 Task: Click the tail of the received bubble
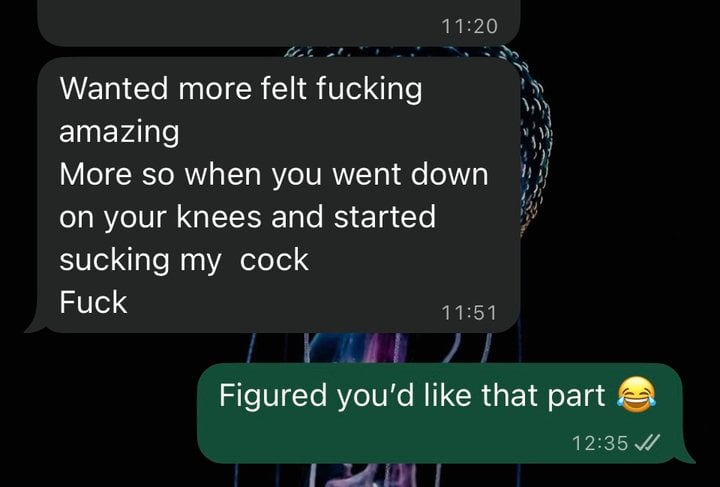[x=36, y=324]
